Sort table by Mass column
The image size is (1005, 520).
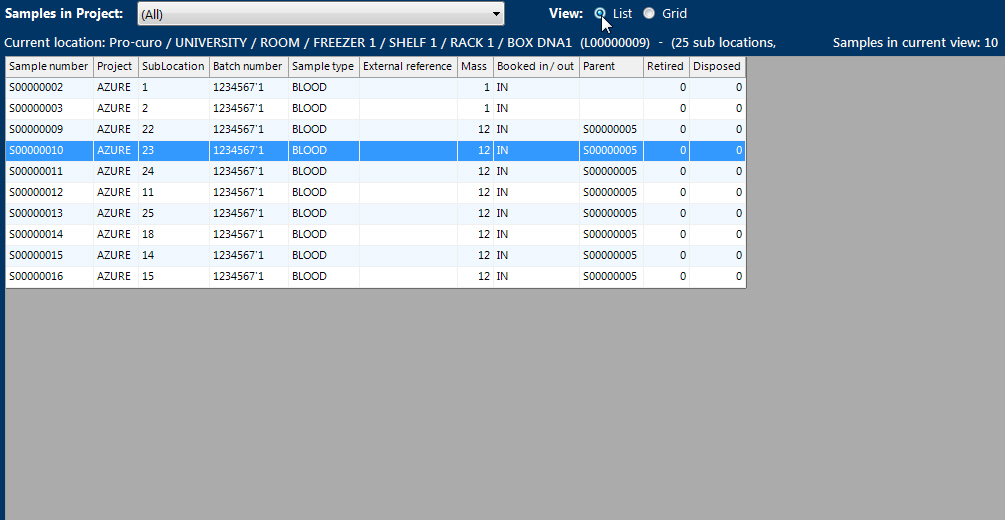tap(475, 67)
